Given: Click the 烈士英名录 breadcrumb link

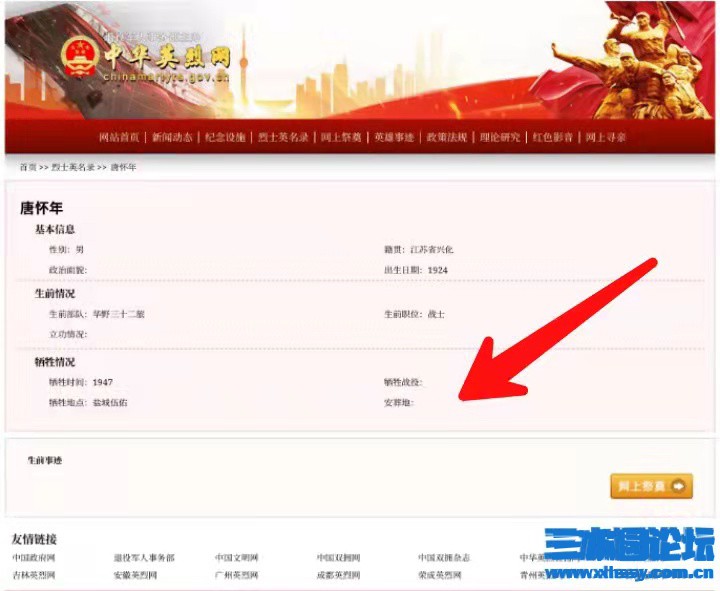Looking at the screenshot, I should pos(73,167).
